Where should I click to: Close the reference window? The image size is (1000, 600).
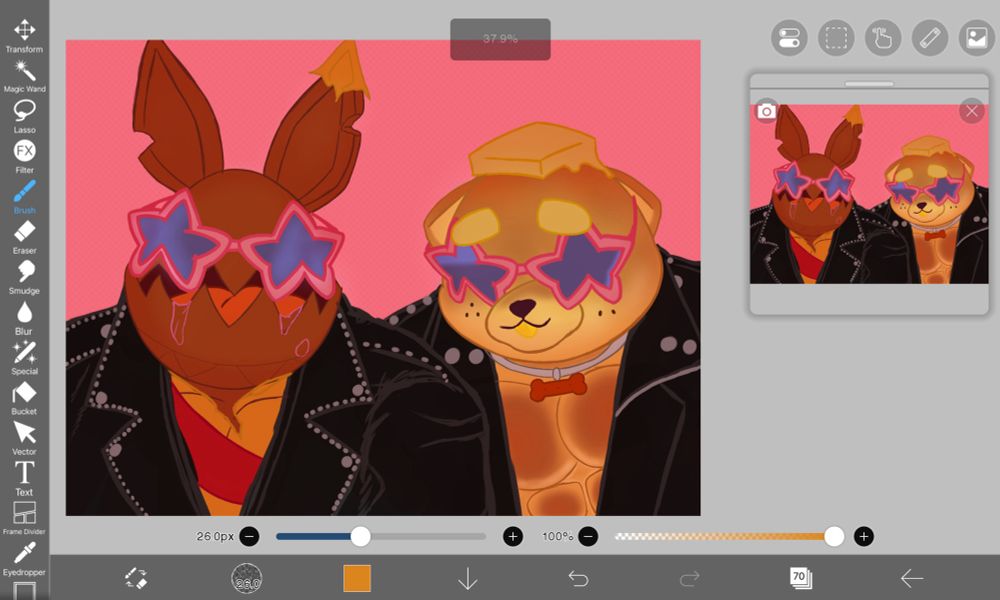(971, 112)
